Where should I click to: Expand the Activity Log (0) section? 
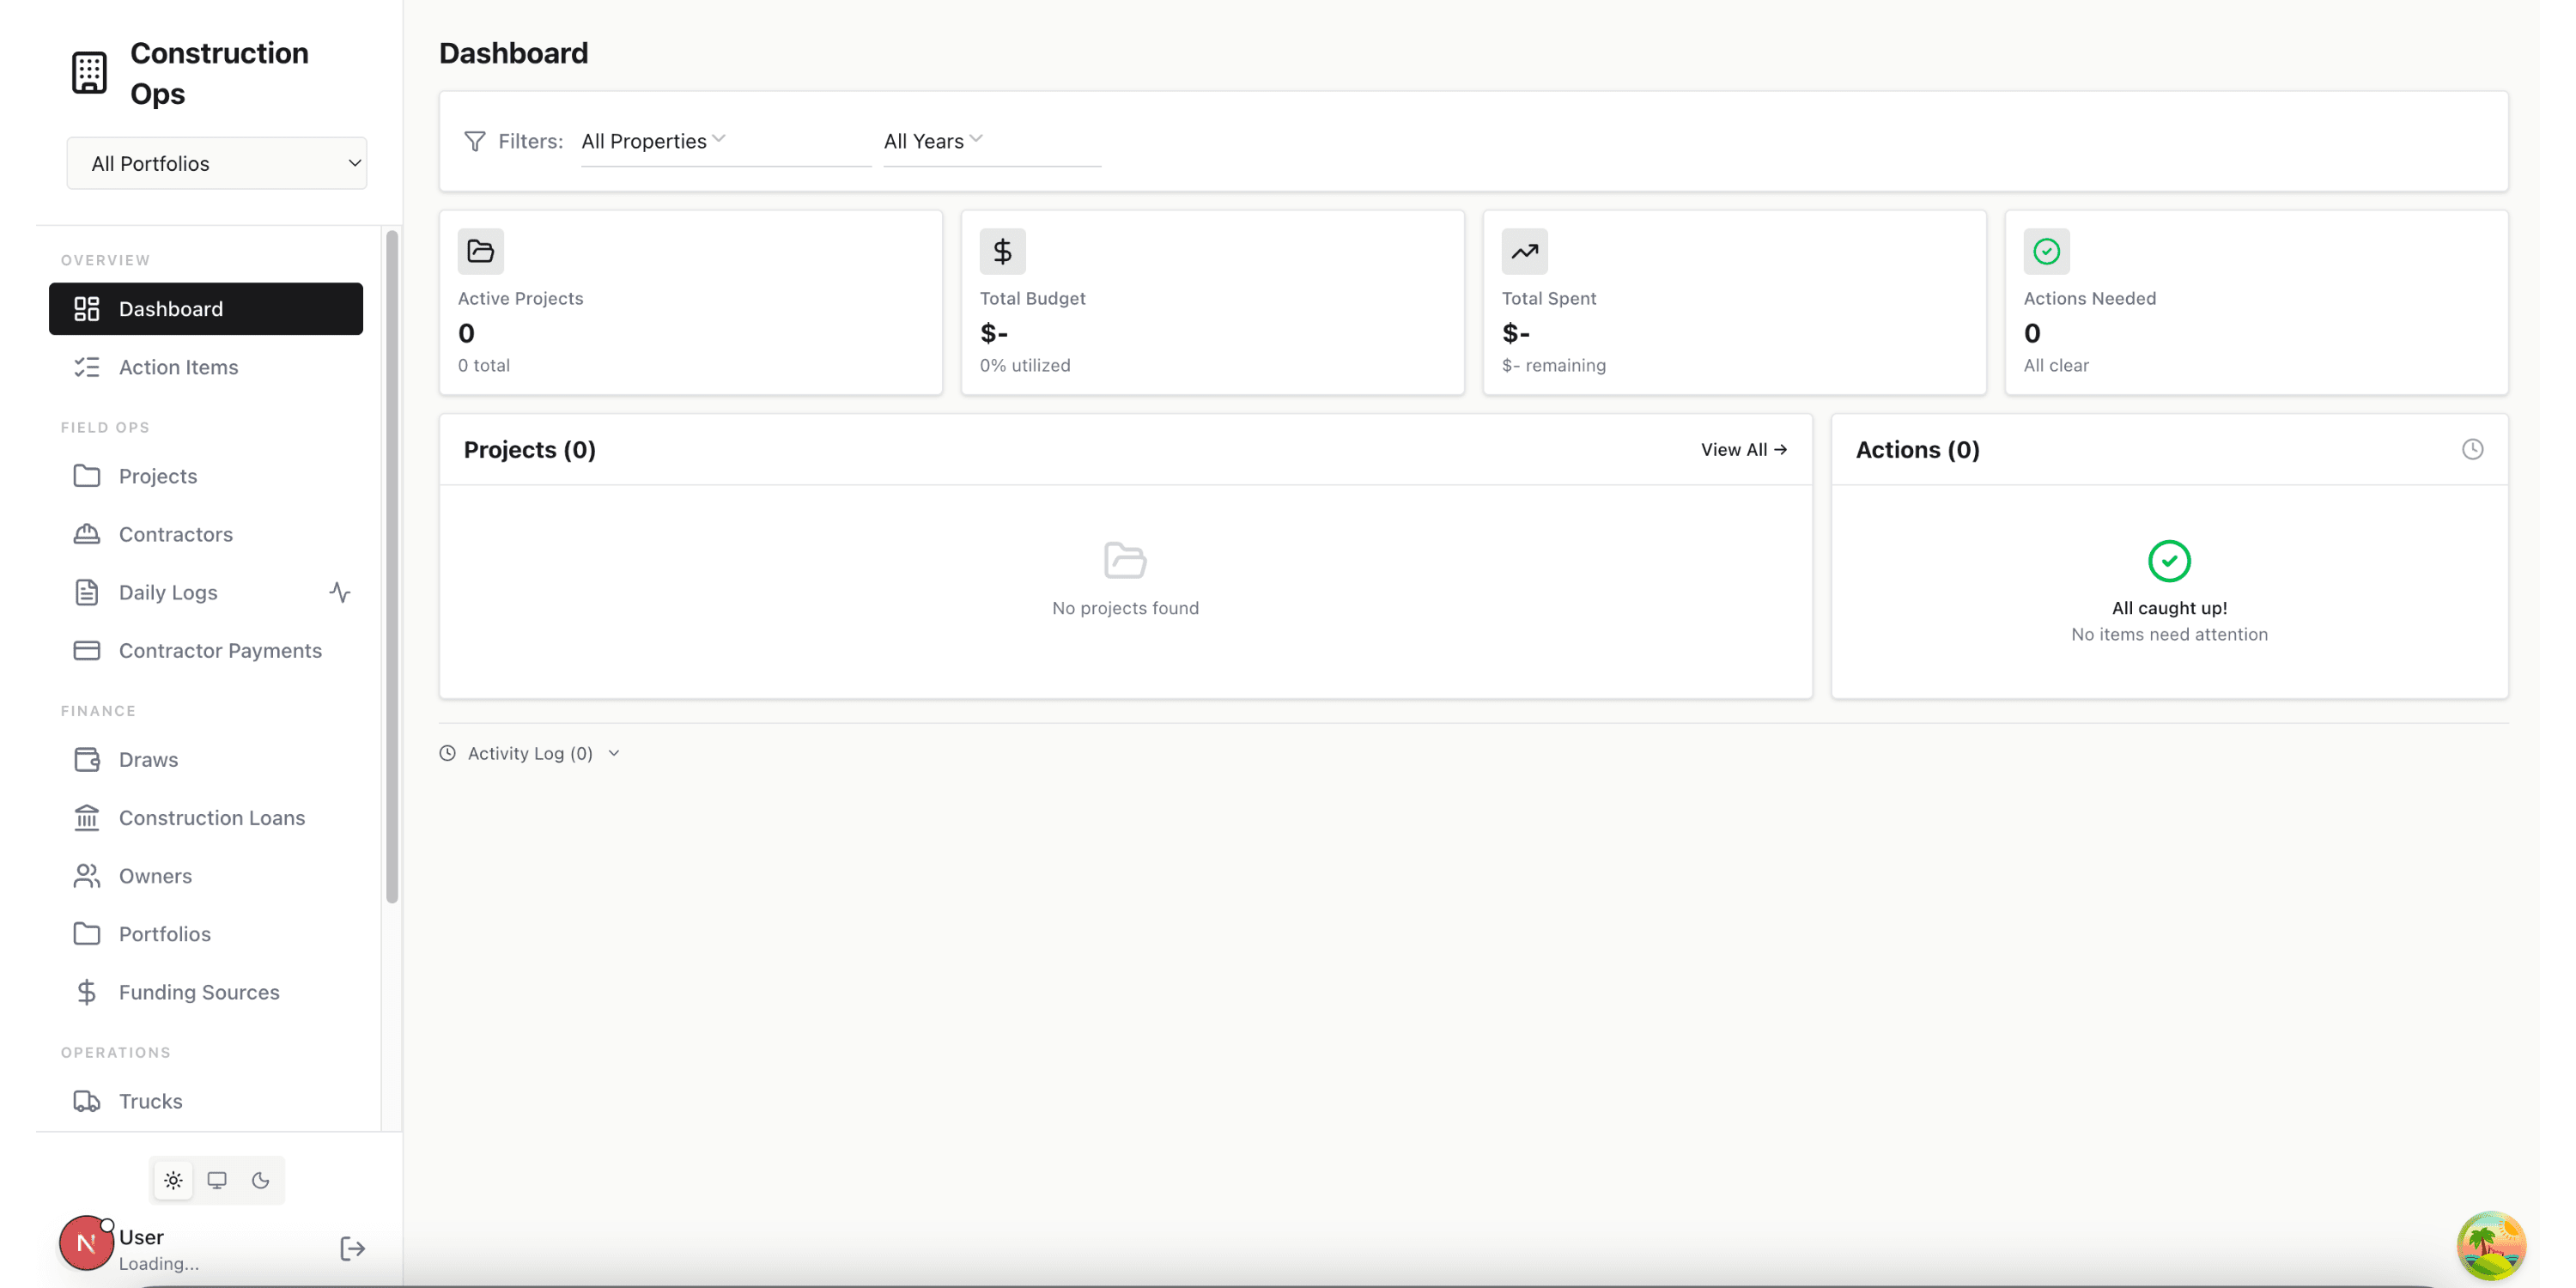coord(530,753)
